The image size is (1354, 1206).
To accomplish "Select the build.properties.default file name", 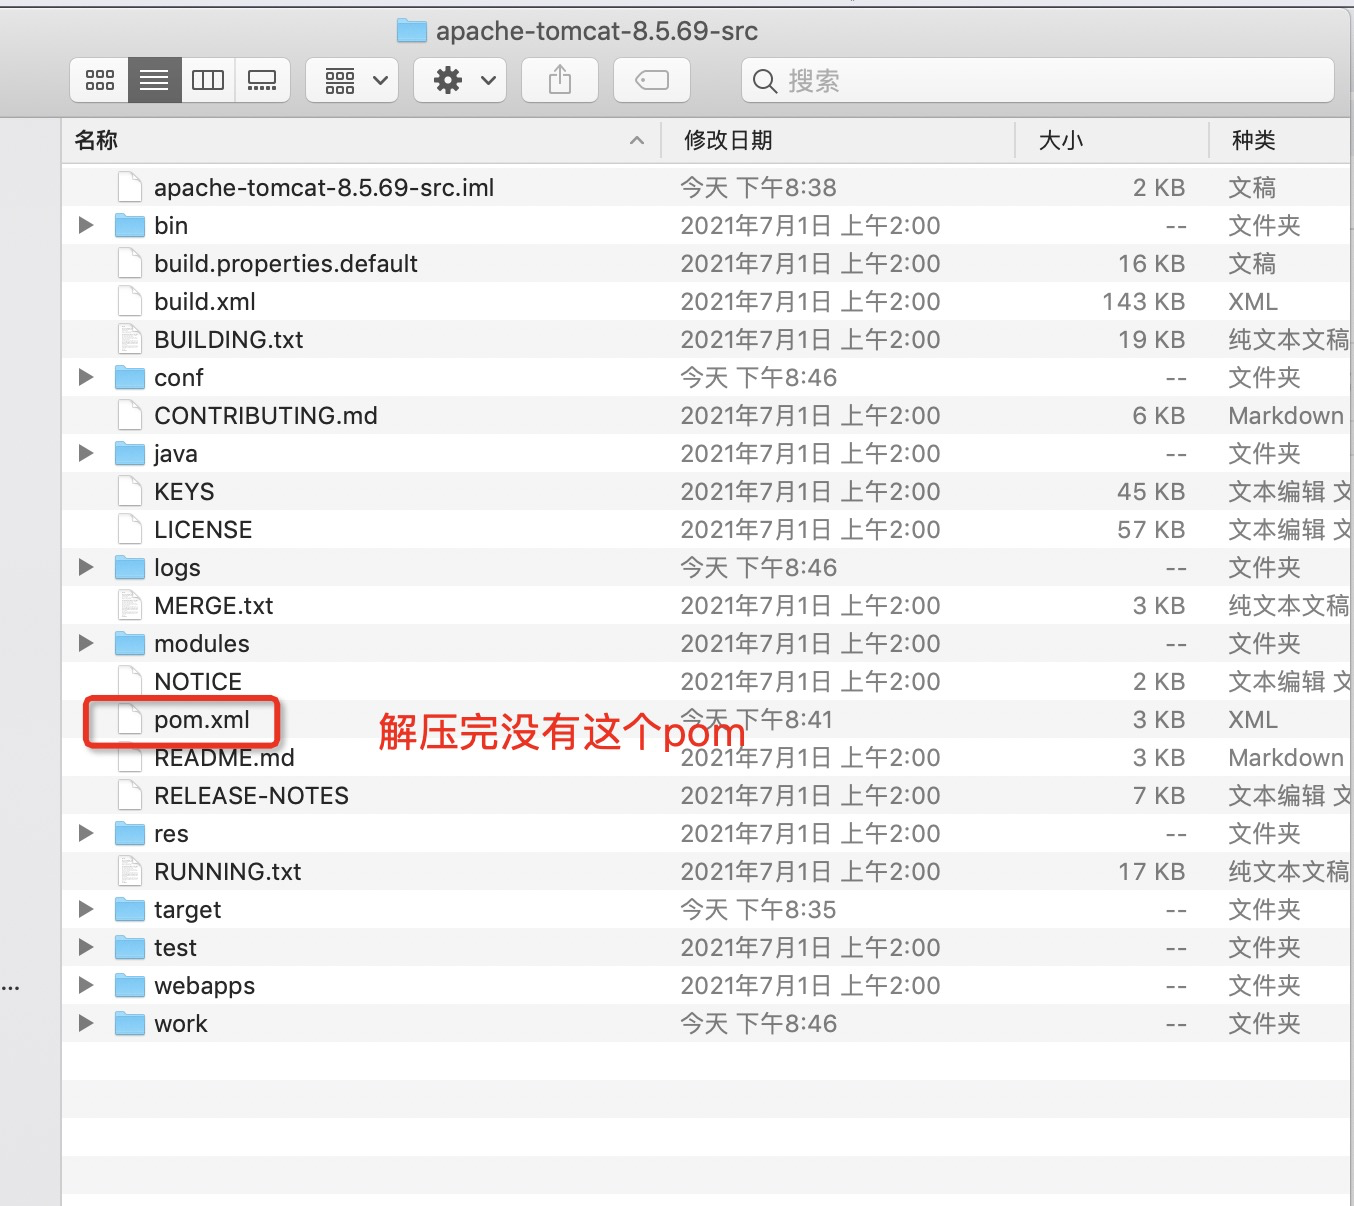I will click(x=286, y=263).
